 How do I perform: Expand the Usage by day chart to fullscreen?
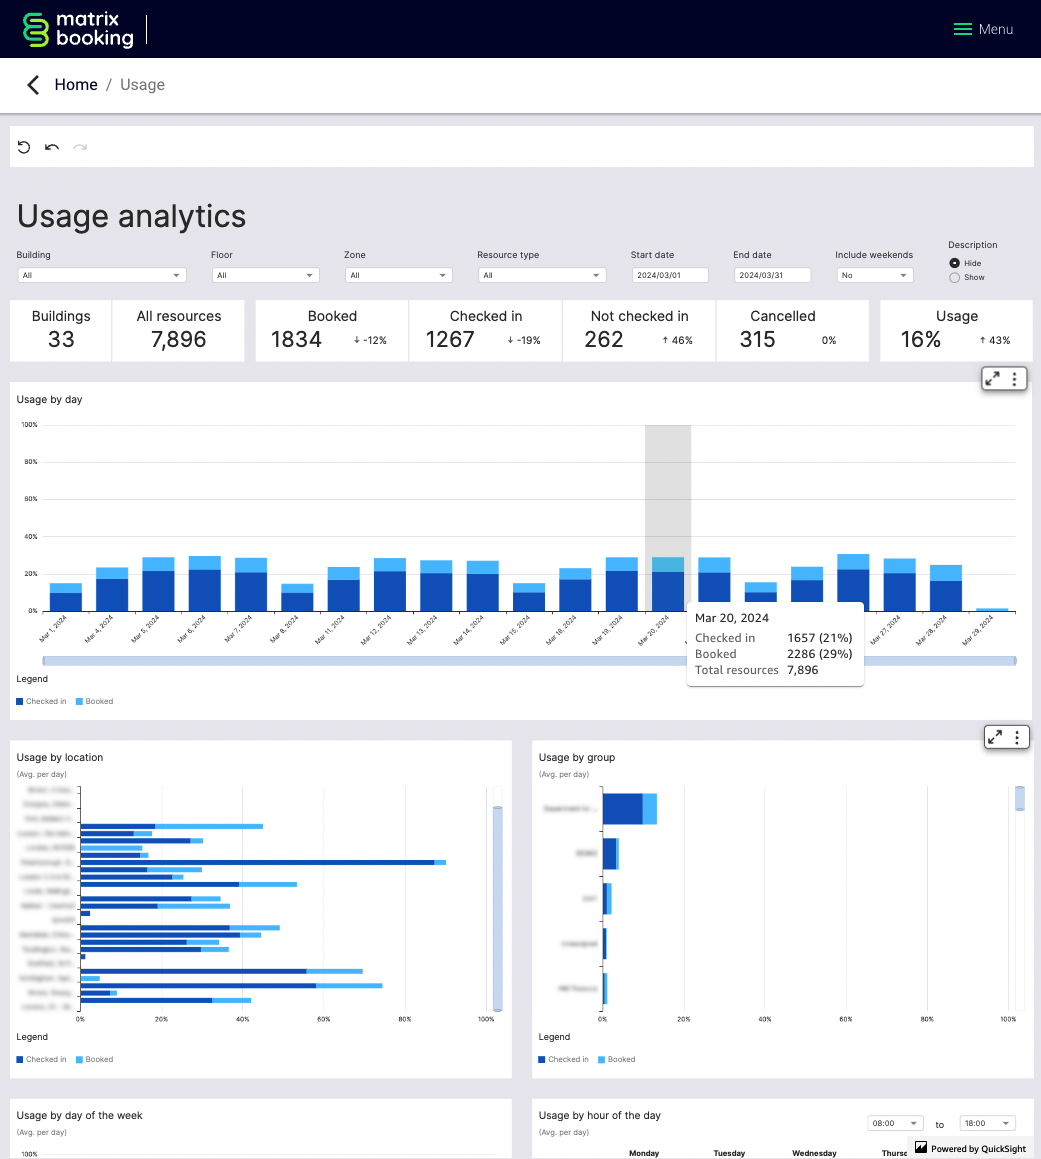[x=991, y=378]
